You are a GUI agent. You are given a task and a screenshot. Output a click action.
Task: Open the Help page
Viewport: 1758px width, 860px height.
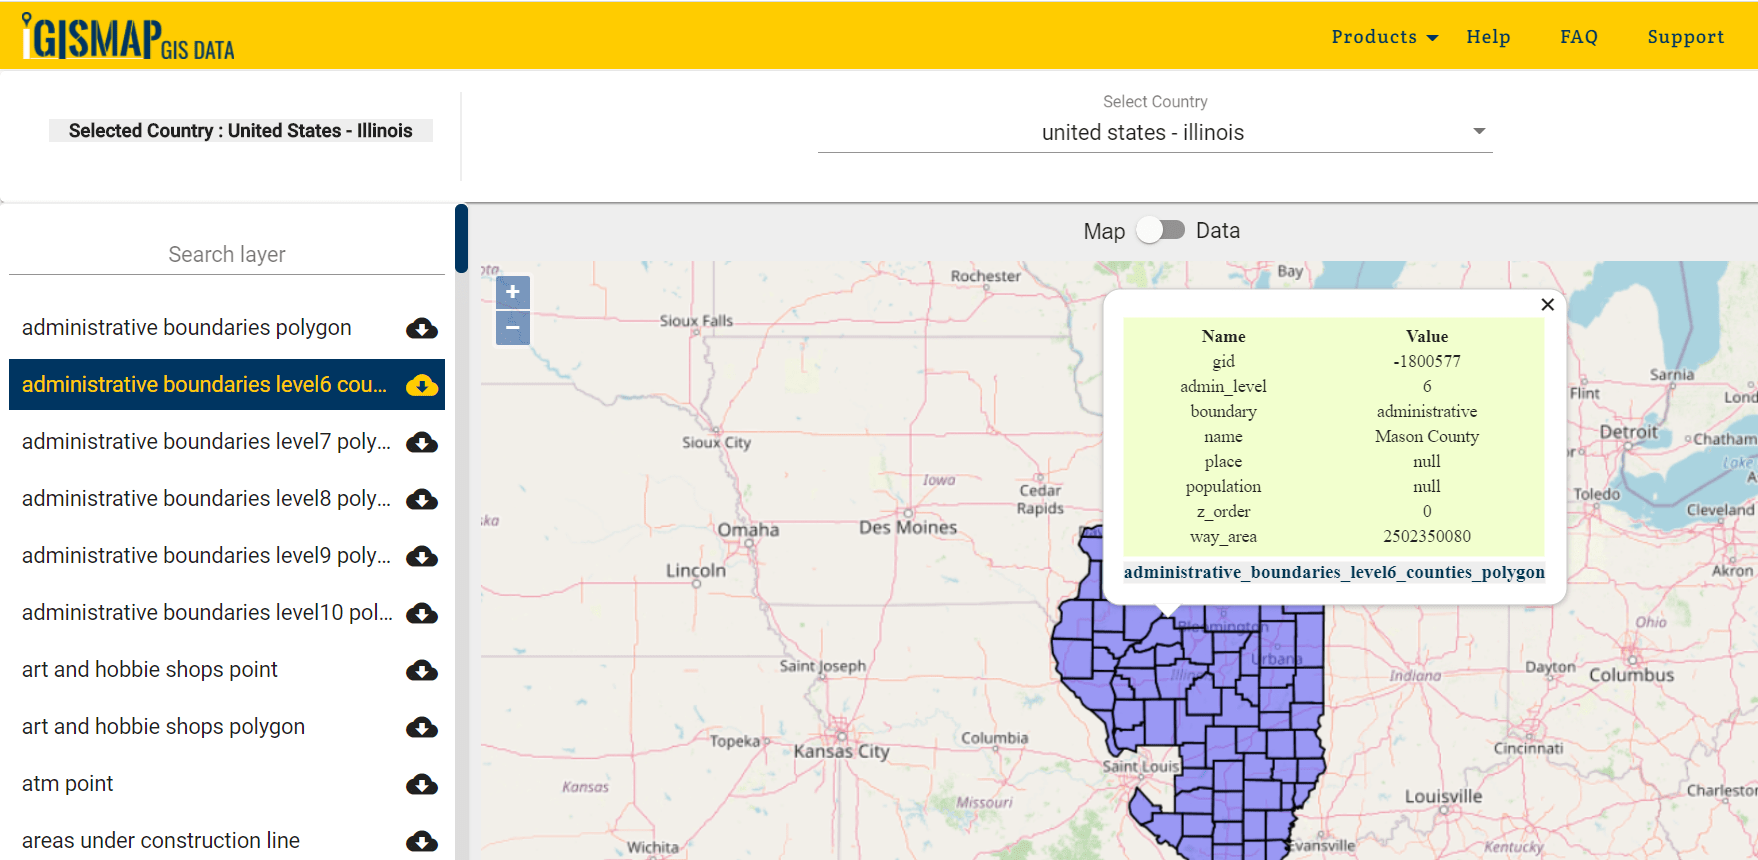[x=1488, y=37]
